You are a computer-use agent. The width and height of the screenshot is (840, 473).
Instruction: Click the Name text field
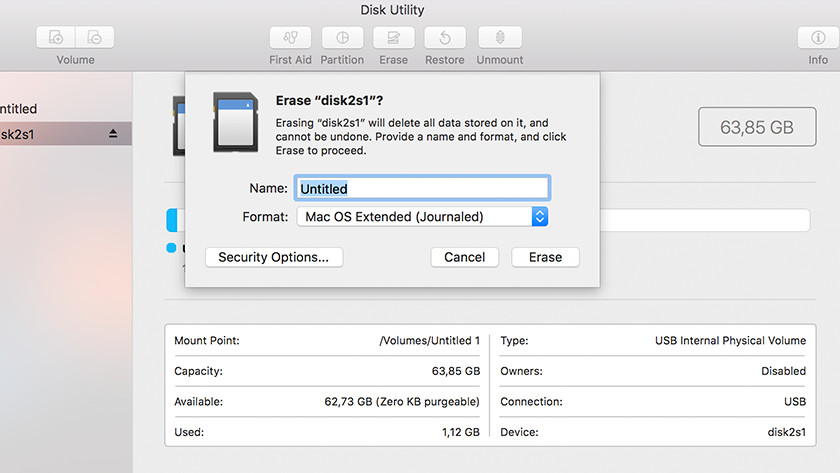click(421, 188)
